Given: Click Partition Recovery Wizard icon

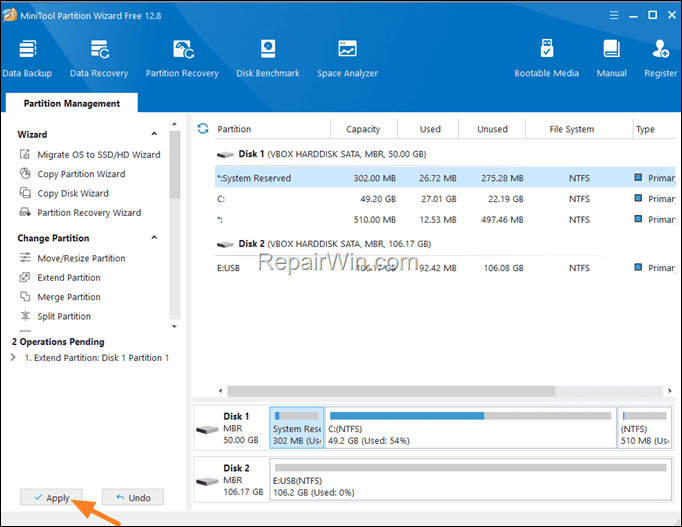Looking at the screenshot, I should [x=25, y=212].
